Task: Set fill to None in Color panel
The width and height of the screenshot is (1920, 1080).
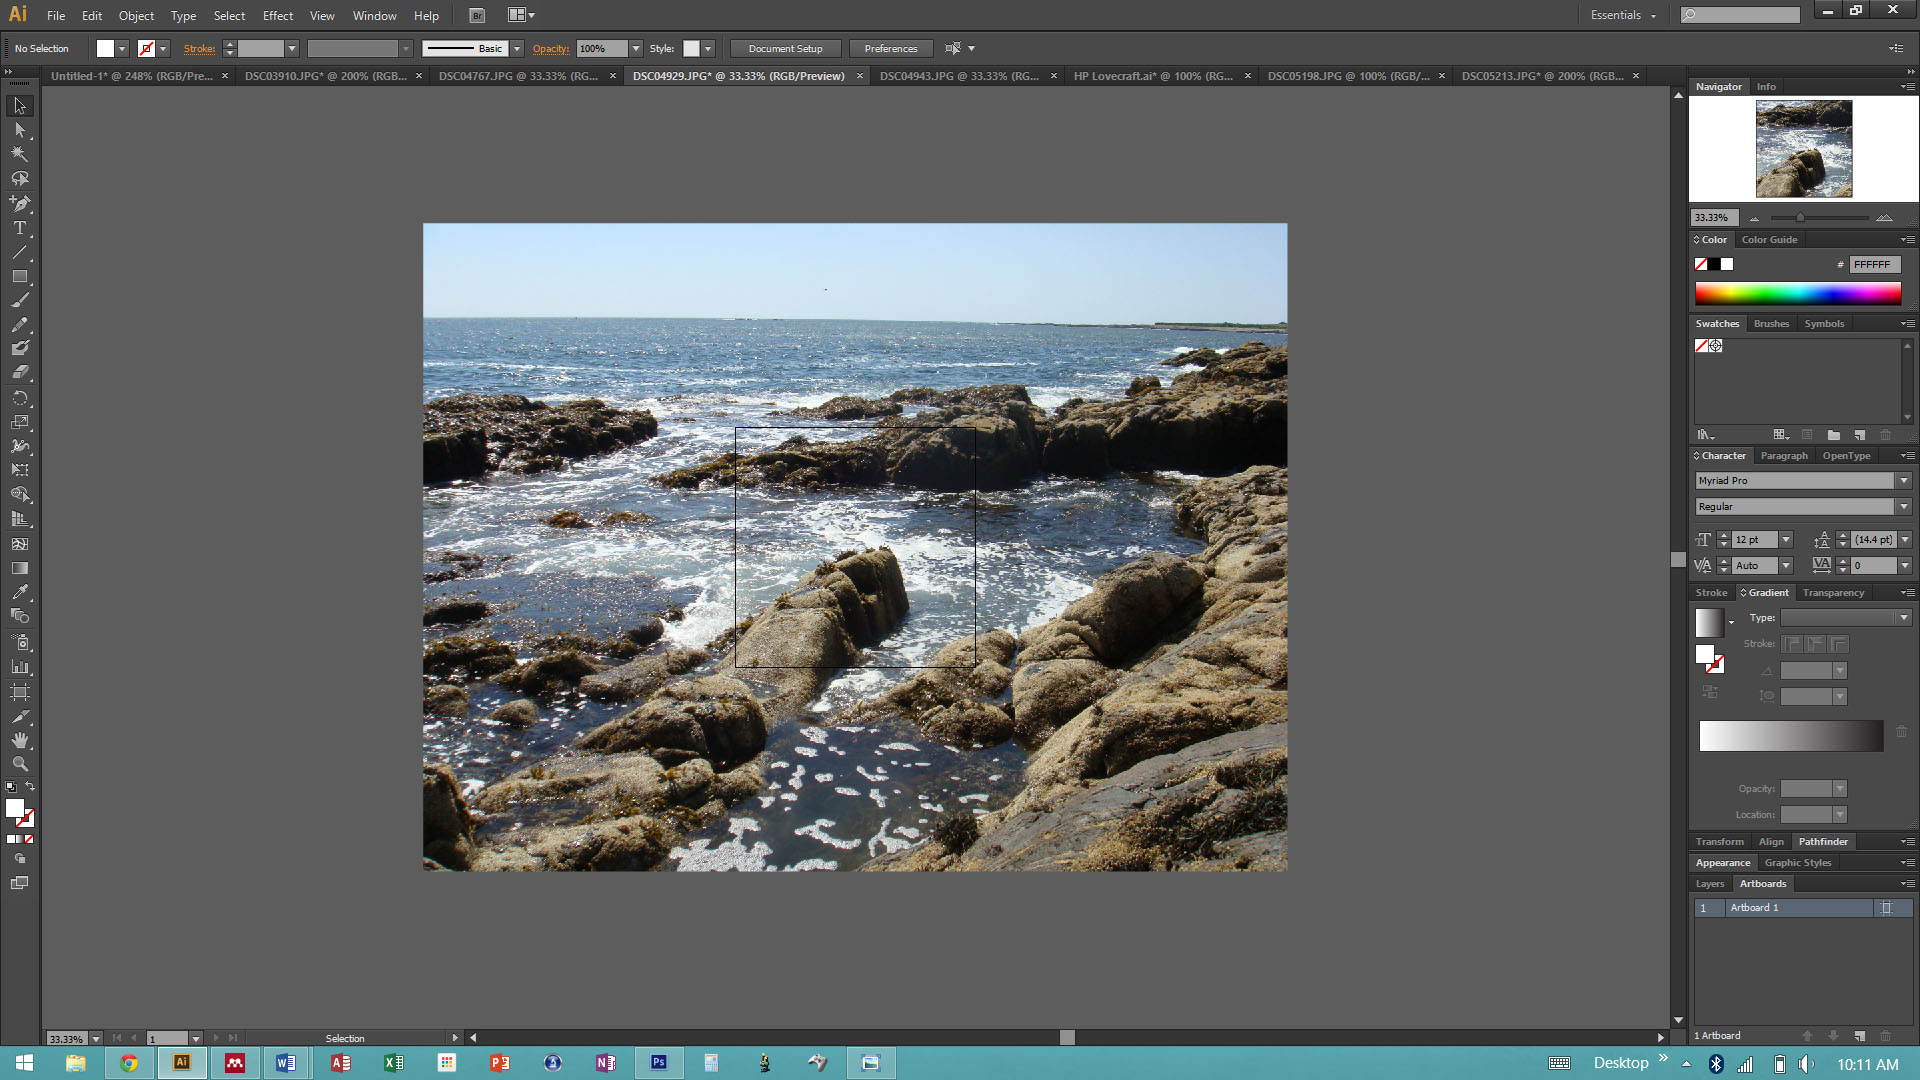Action: point(1701,264)
